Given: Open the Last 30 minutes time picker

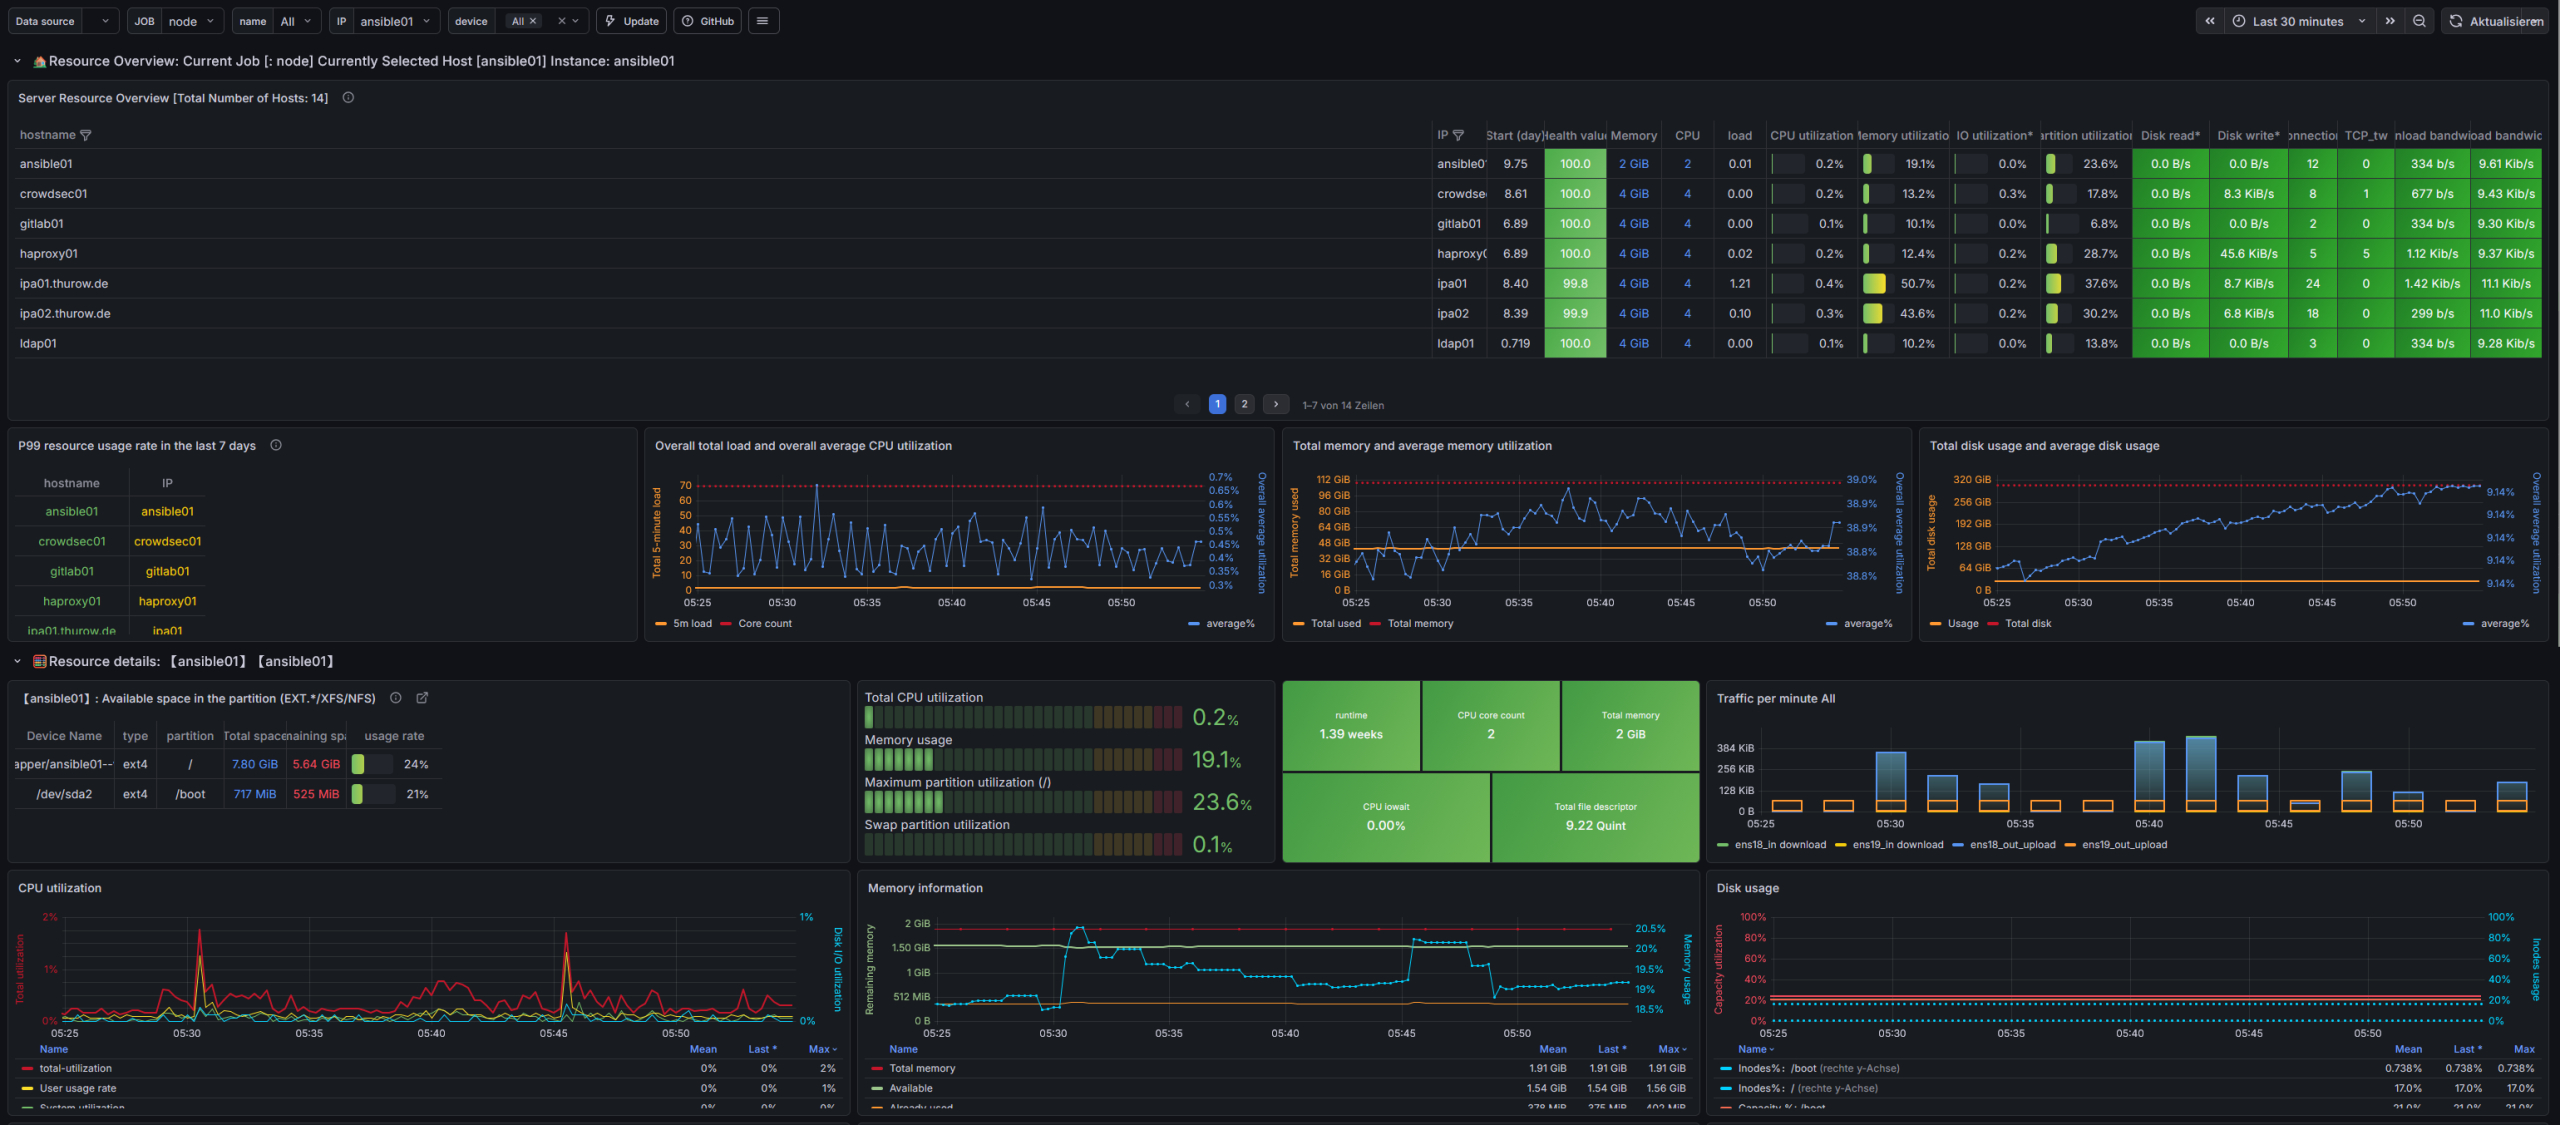Looking at the screenshot, I should tap(2297, 21).
